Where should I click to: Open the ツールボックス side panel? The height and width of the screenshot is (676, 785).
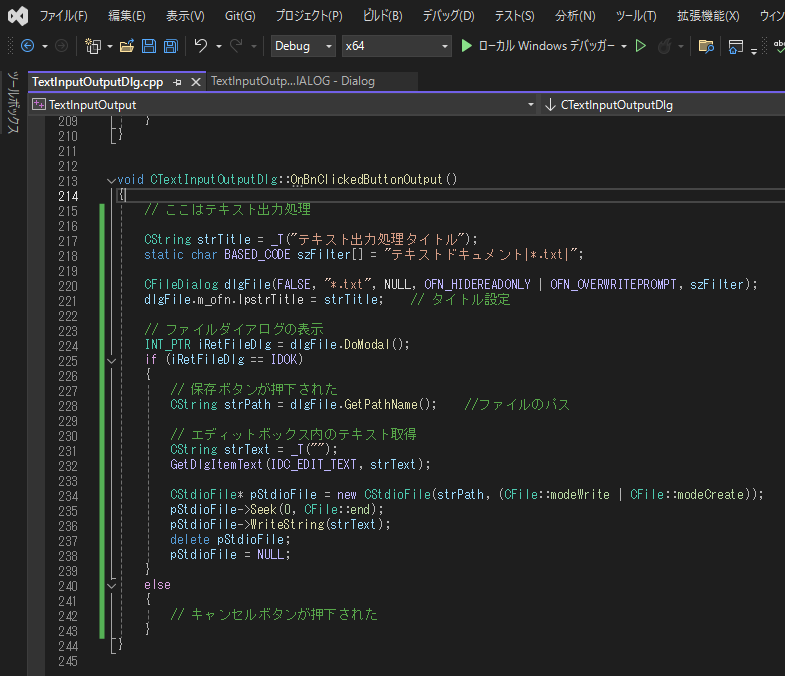pyautogui.click(x=14, y=102)
